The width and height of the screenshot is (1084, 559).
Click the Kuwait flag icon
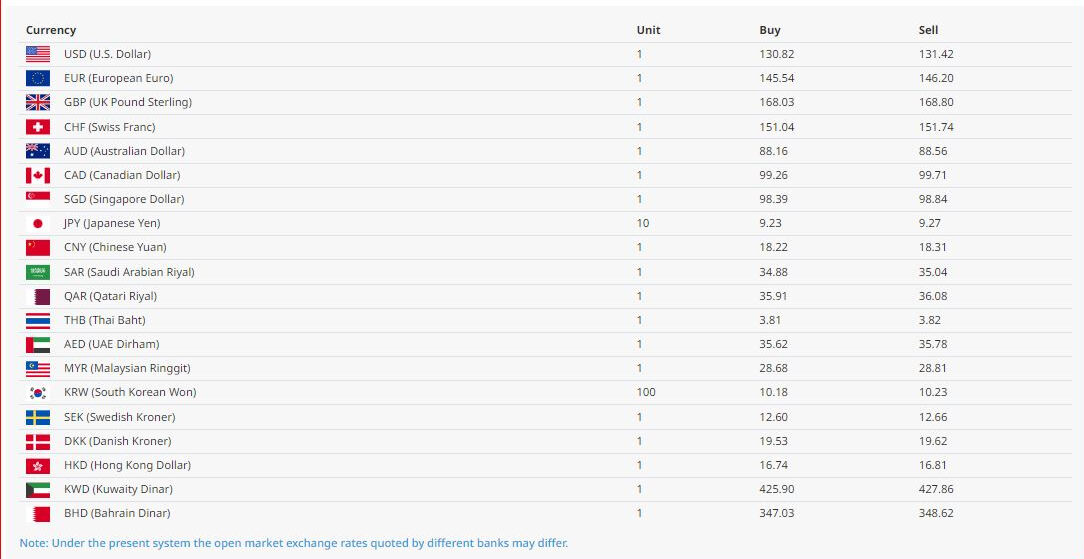click(x=38, y=489)
